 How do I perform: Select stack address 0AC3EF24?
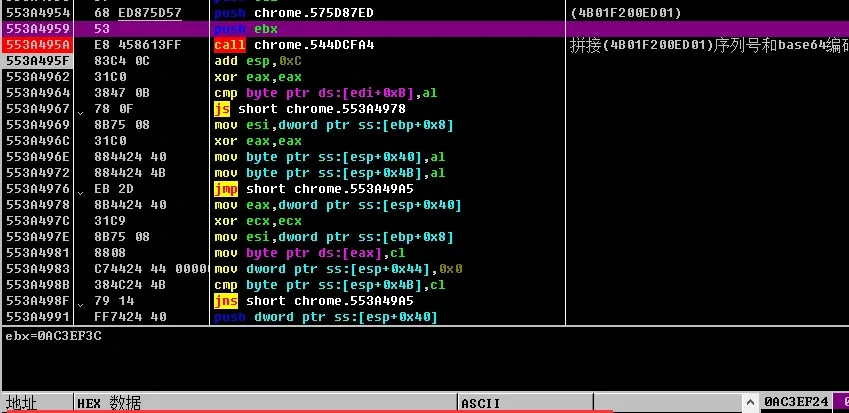coord(796,402)
